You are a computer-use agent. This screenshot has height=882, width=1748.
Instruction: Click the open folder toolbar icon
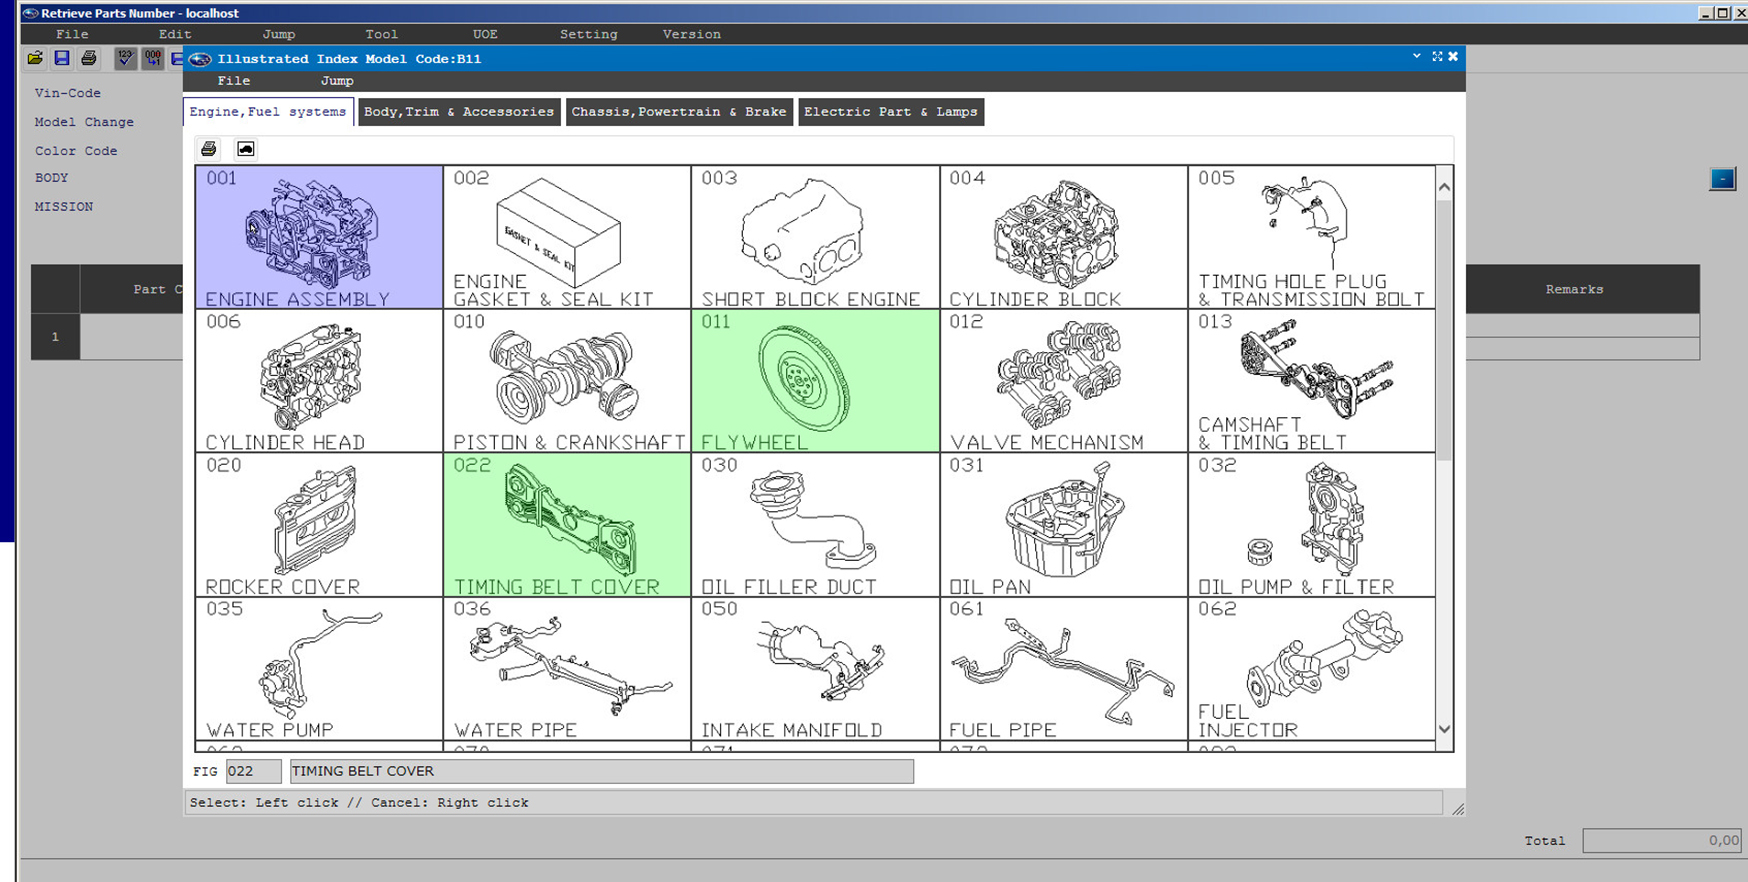pyautogui.click(x=35, y=59)
